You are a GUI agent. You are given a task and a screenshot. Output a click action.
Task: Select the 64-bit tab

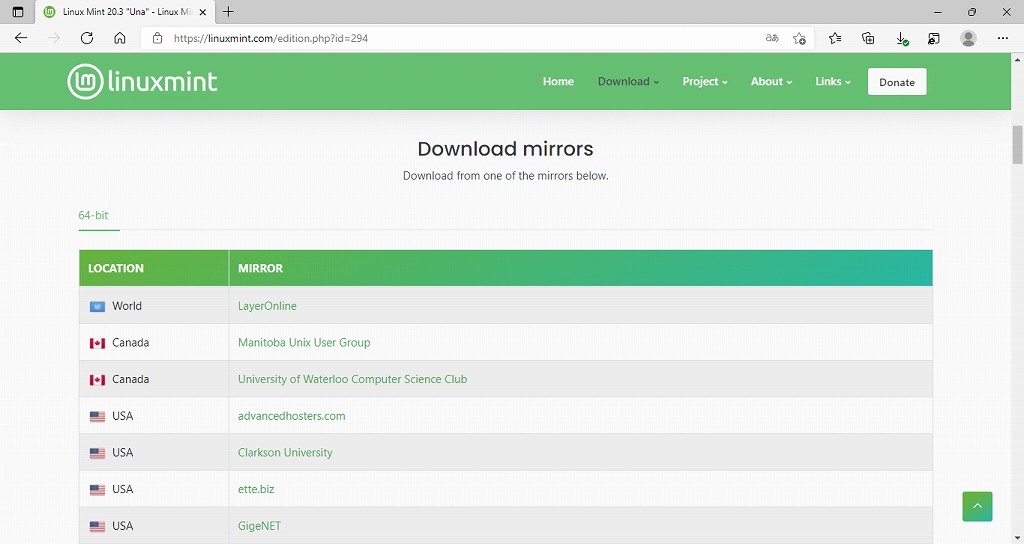[93, 215]
